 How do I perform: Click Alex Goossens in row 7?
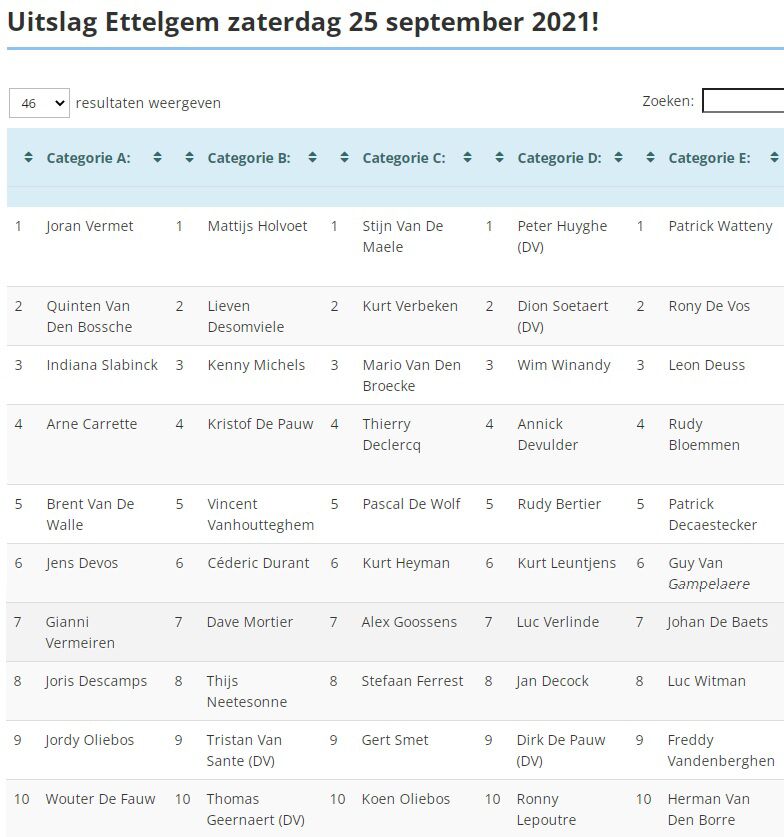tap(409, 622)
